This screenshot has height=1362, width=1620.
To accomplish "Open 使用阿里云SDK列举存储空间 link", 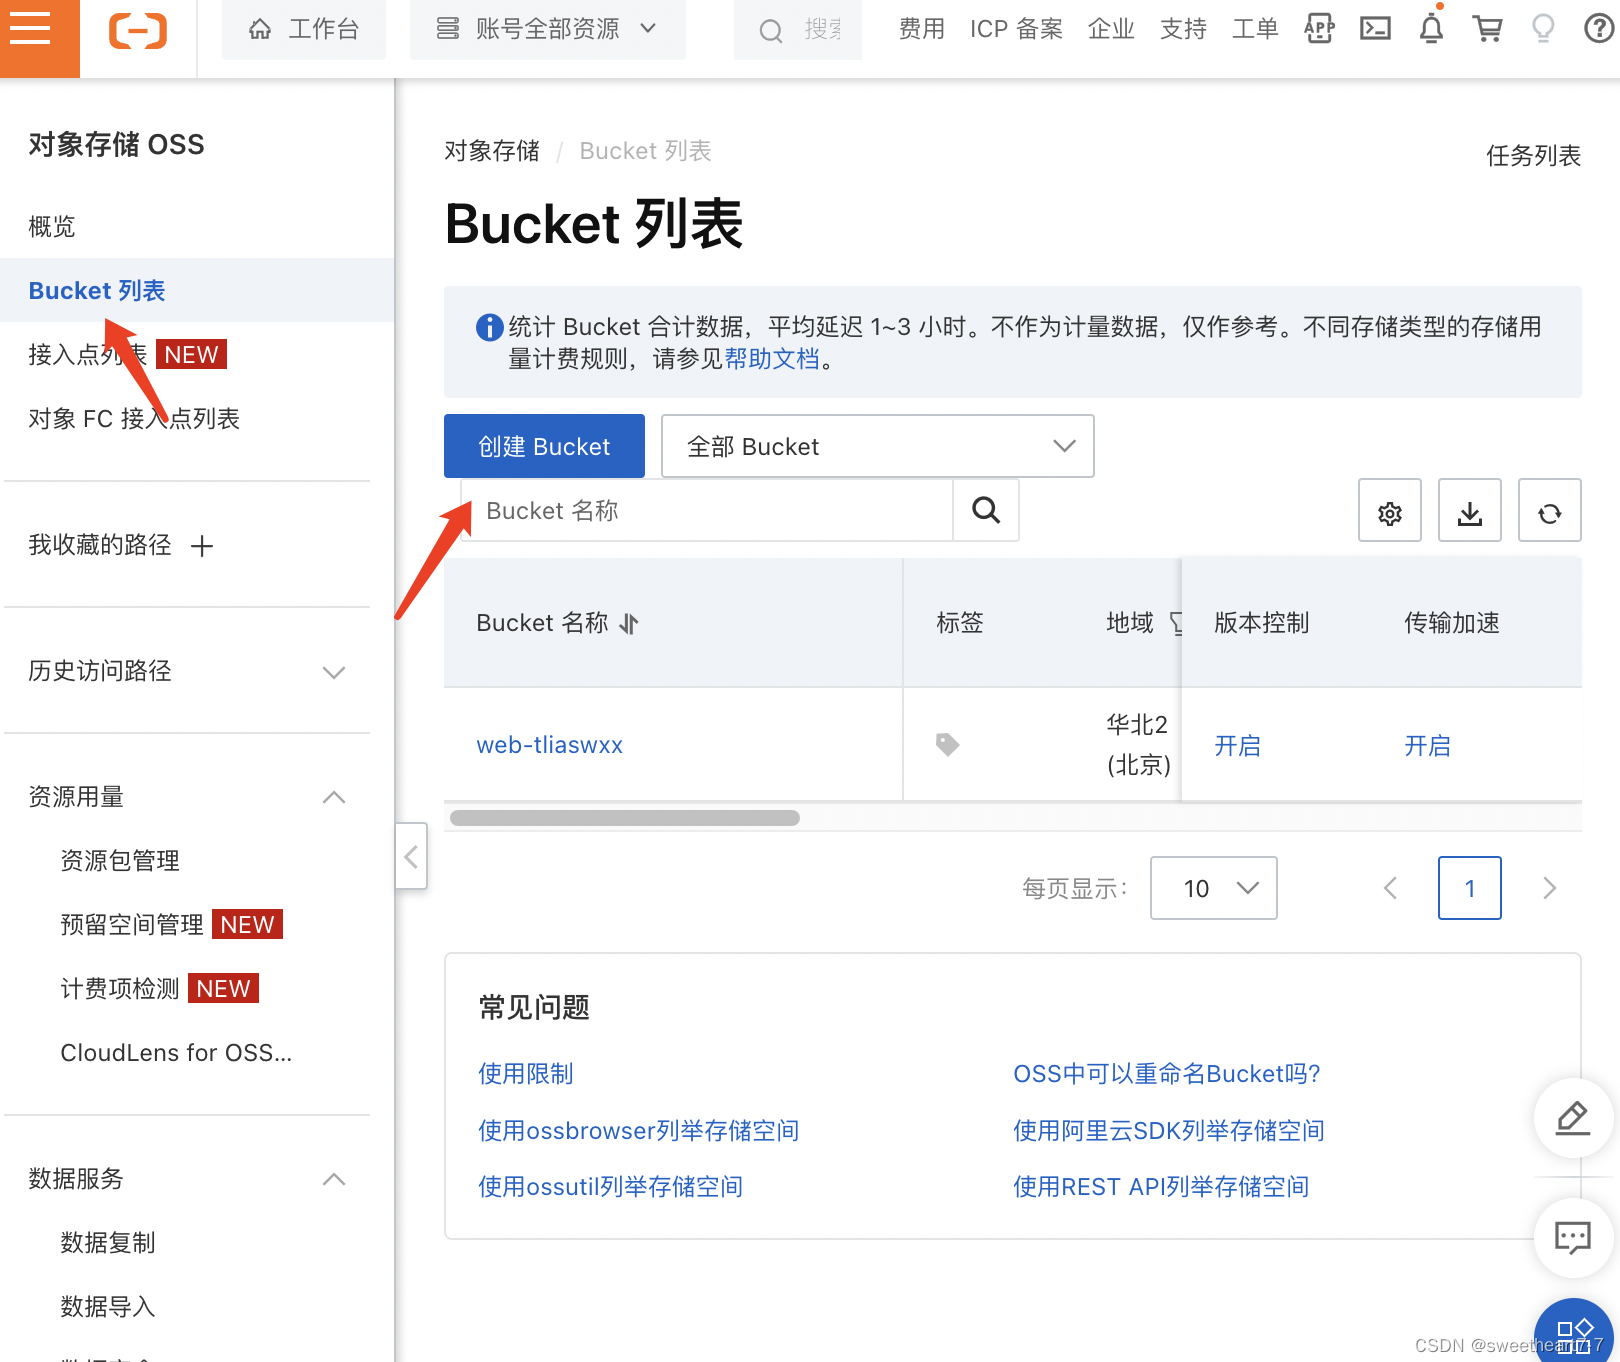I will click(1169, 1131).
